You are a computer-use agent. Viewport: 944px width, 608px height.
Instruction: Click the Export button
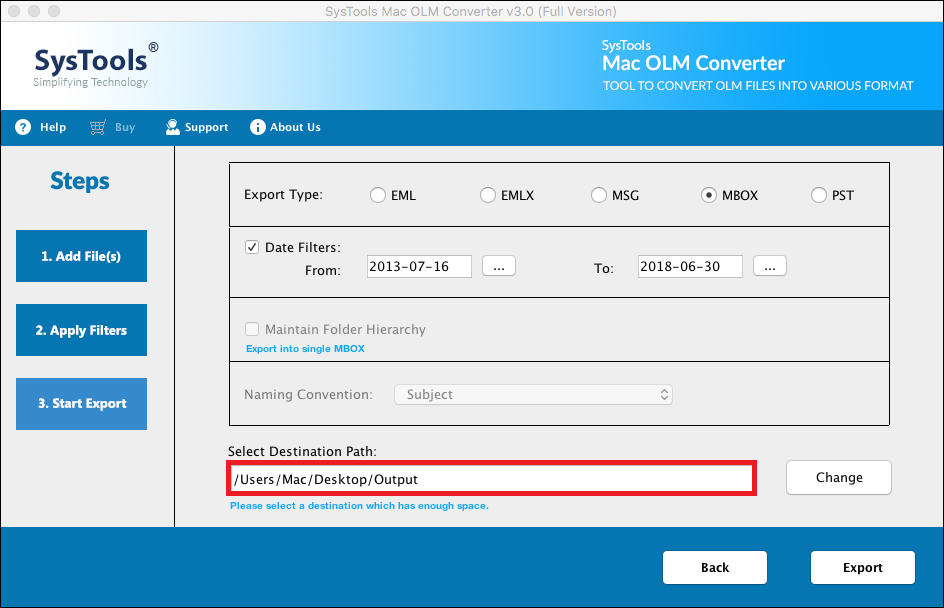coord(863,567)
